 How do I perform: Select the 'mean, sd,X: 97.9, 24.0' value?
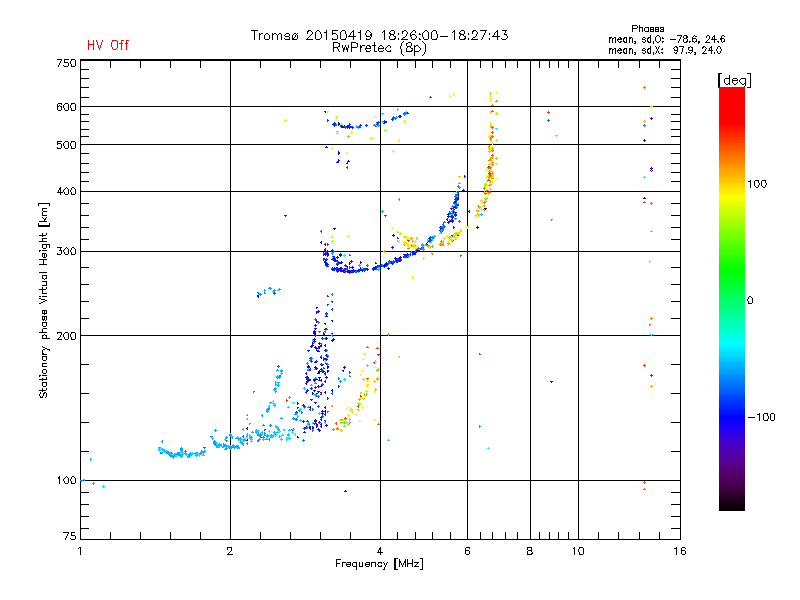click(x=665, y=50)
